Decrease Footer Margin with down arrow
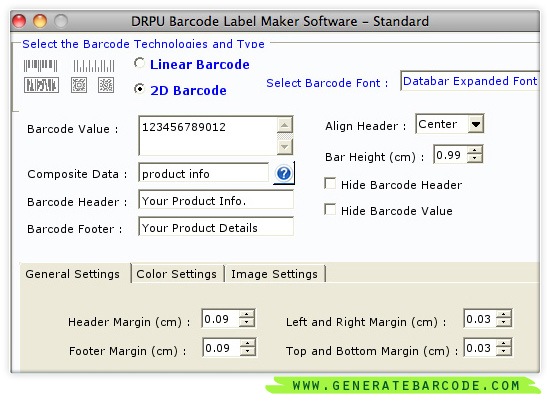550x395 pixels. [248, 352]
